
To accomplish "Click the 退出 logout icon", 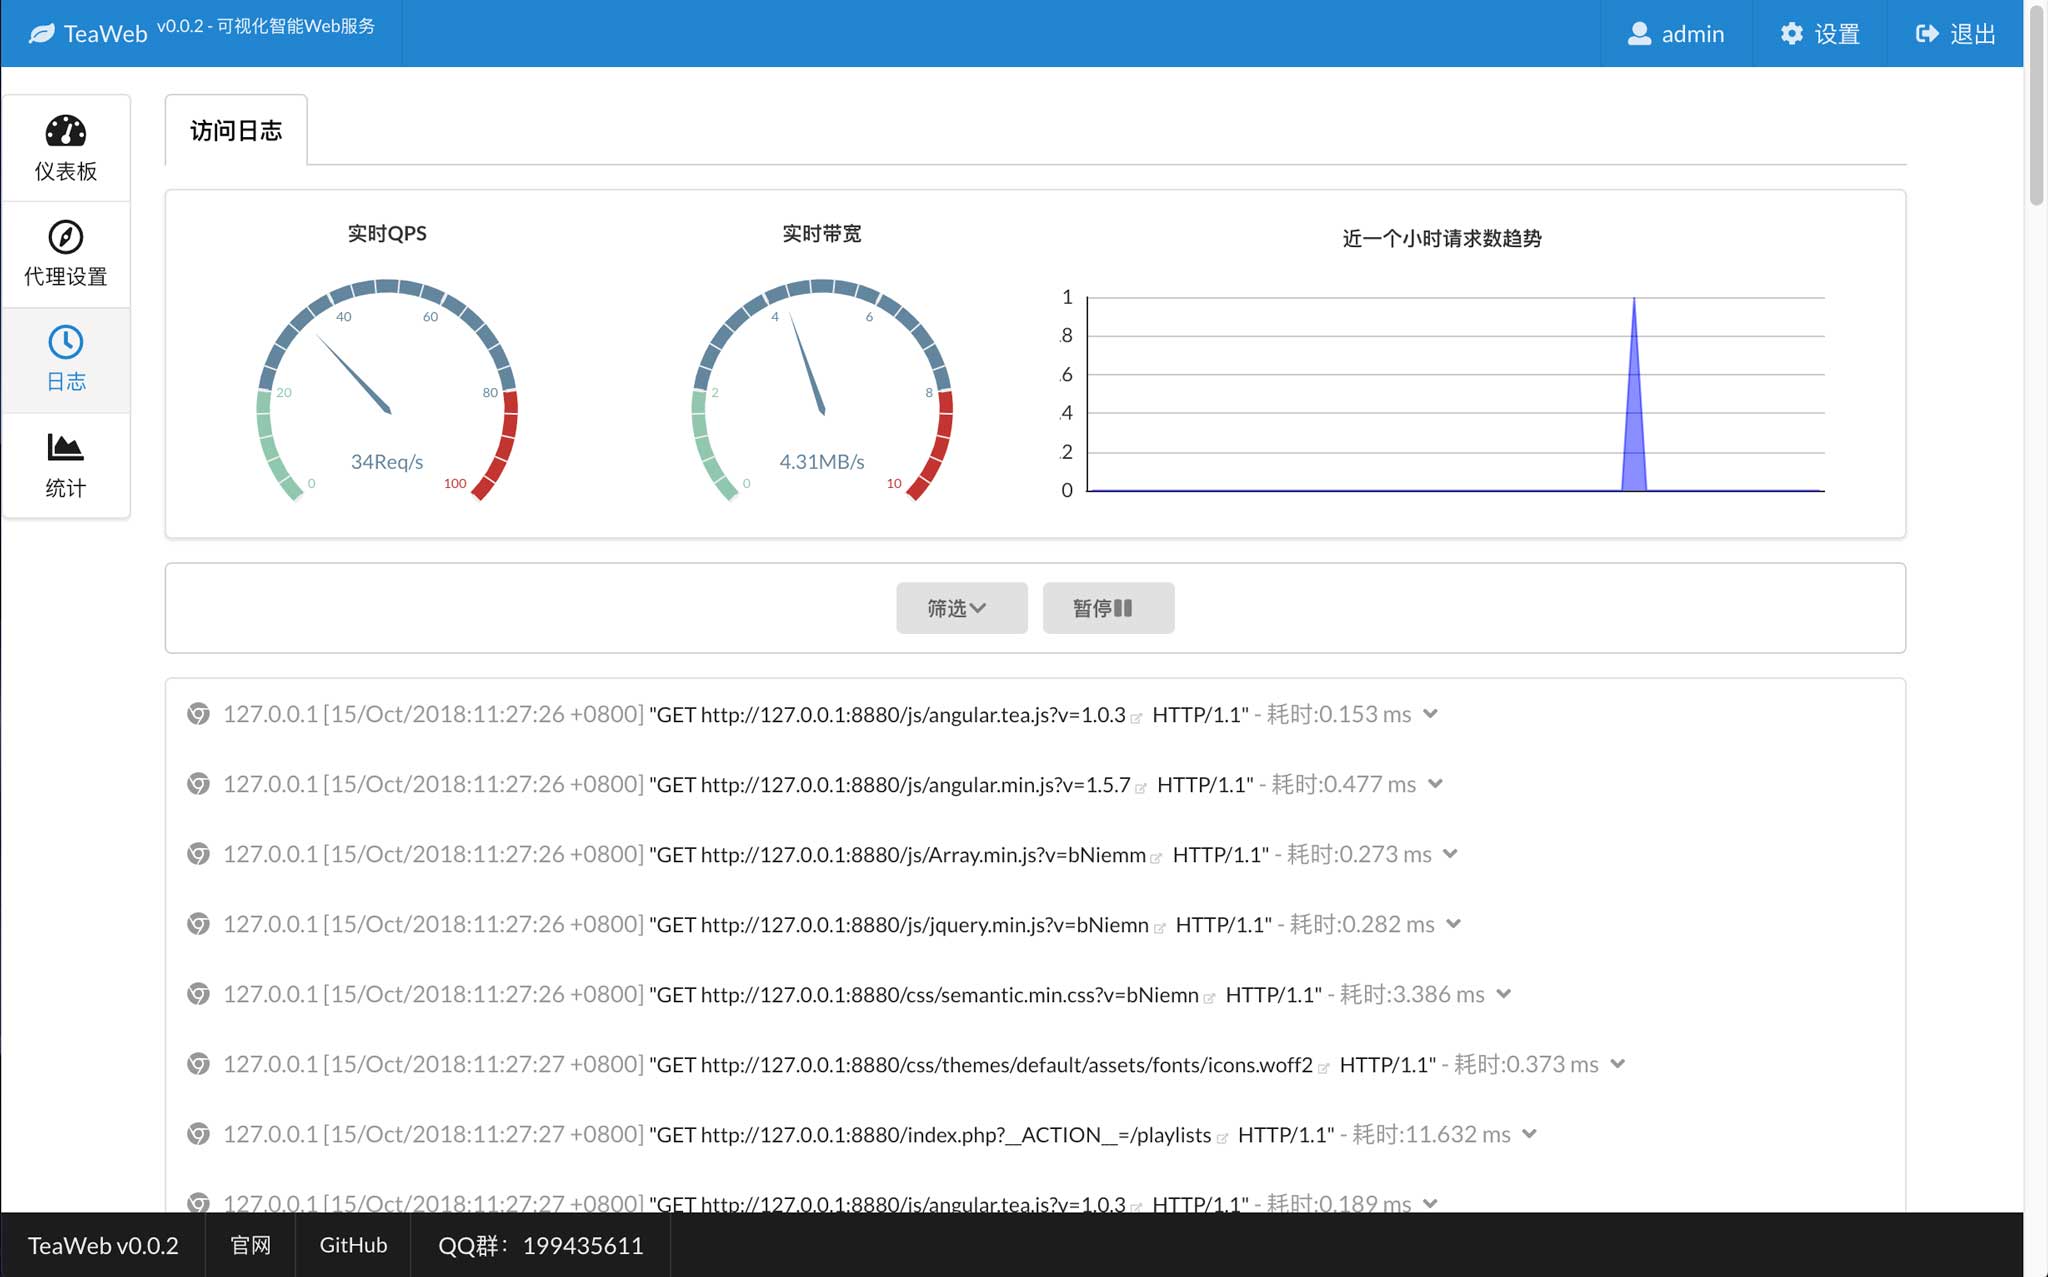I will (x=1927, y=34).
